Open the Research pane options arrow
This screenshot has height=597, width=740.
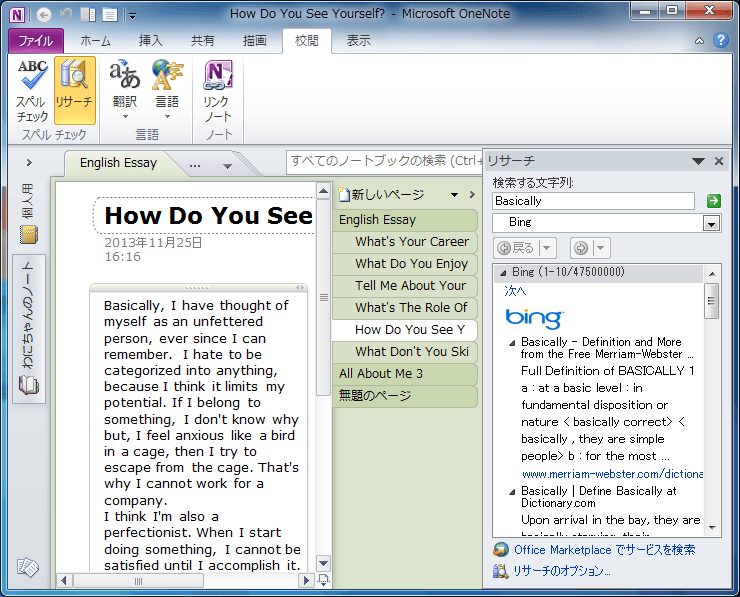coord(698,161)
